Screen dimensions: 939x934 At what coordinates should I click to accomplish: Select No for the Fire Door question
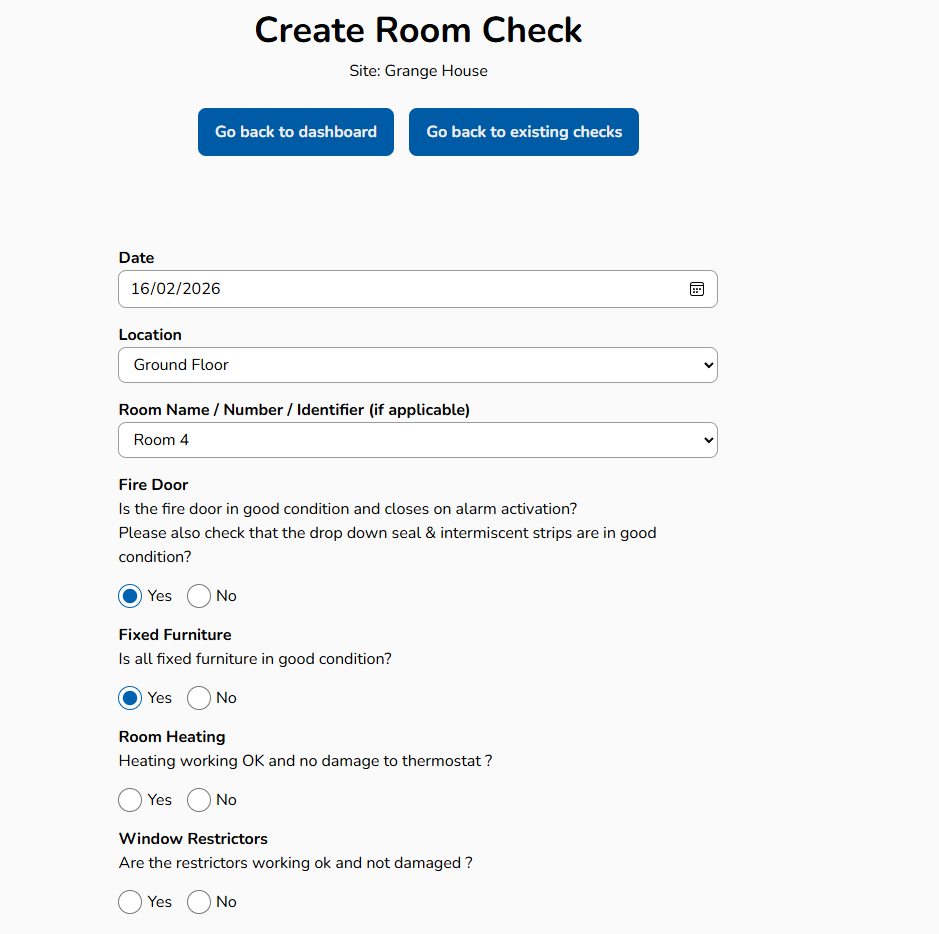click(x=197, y=595)
